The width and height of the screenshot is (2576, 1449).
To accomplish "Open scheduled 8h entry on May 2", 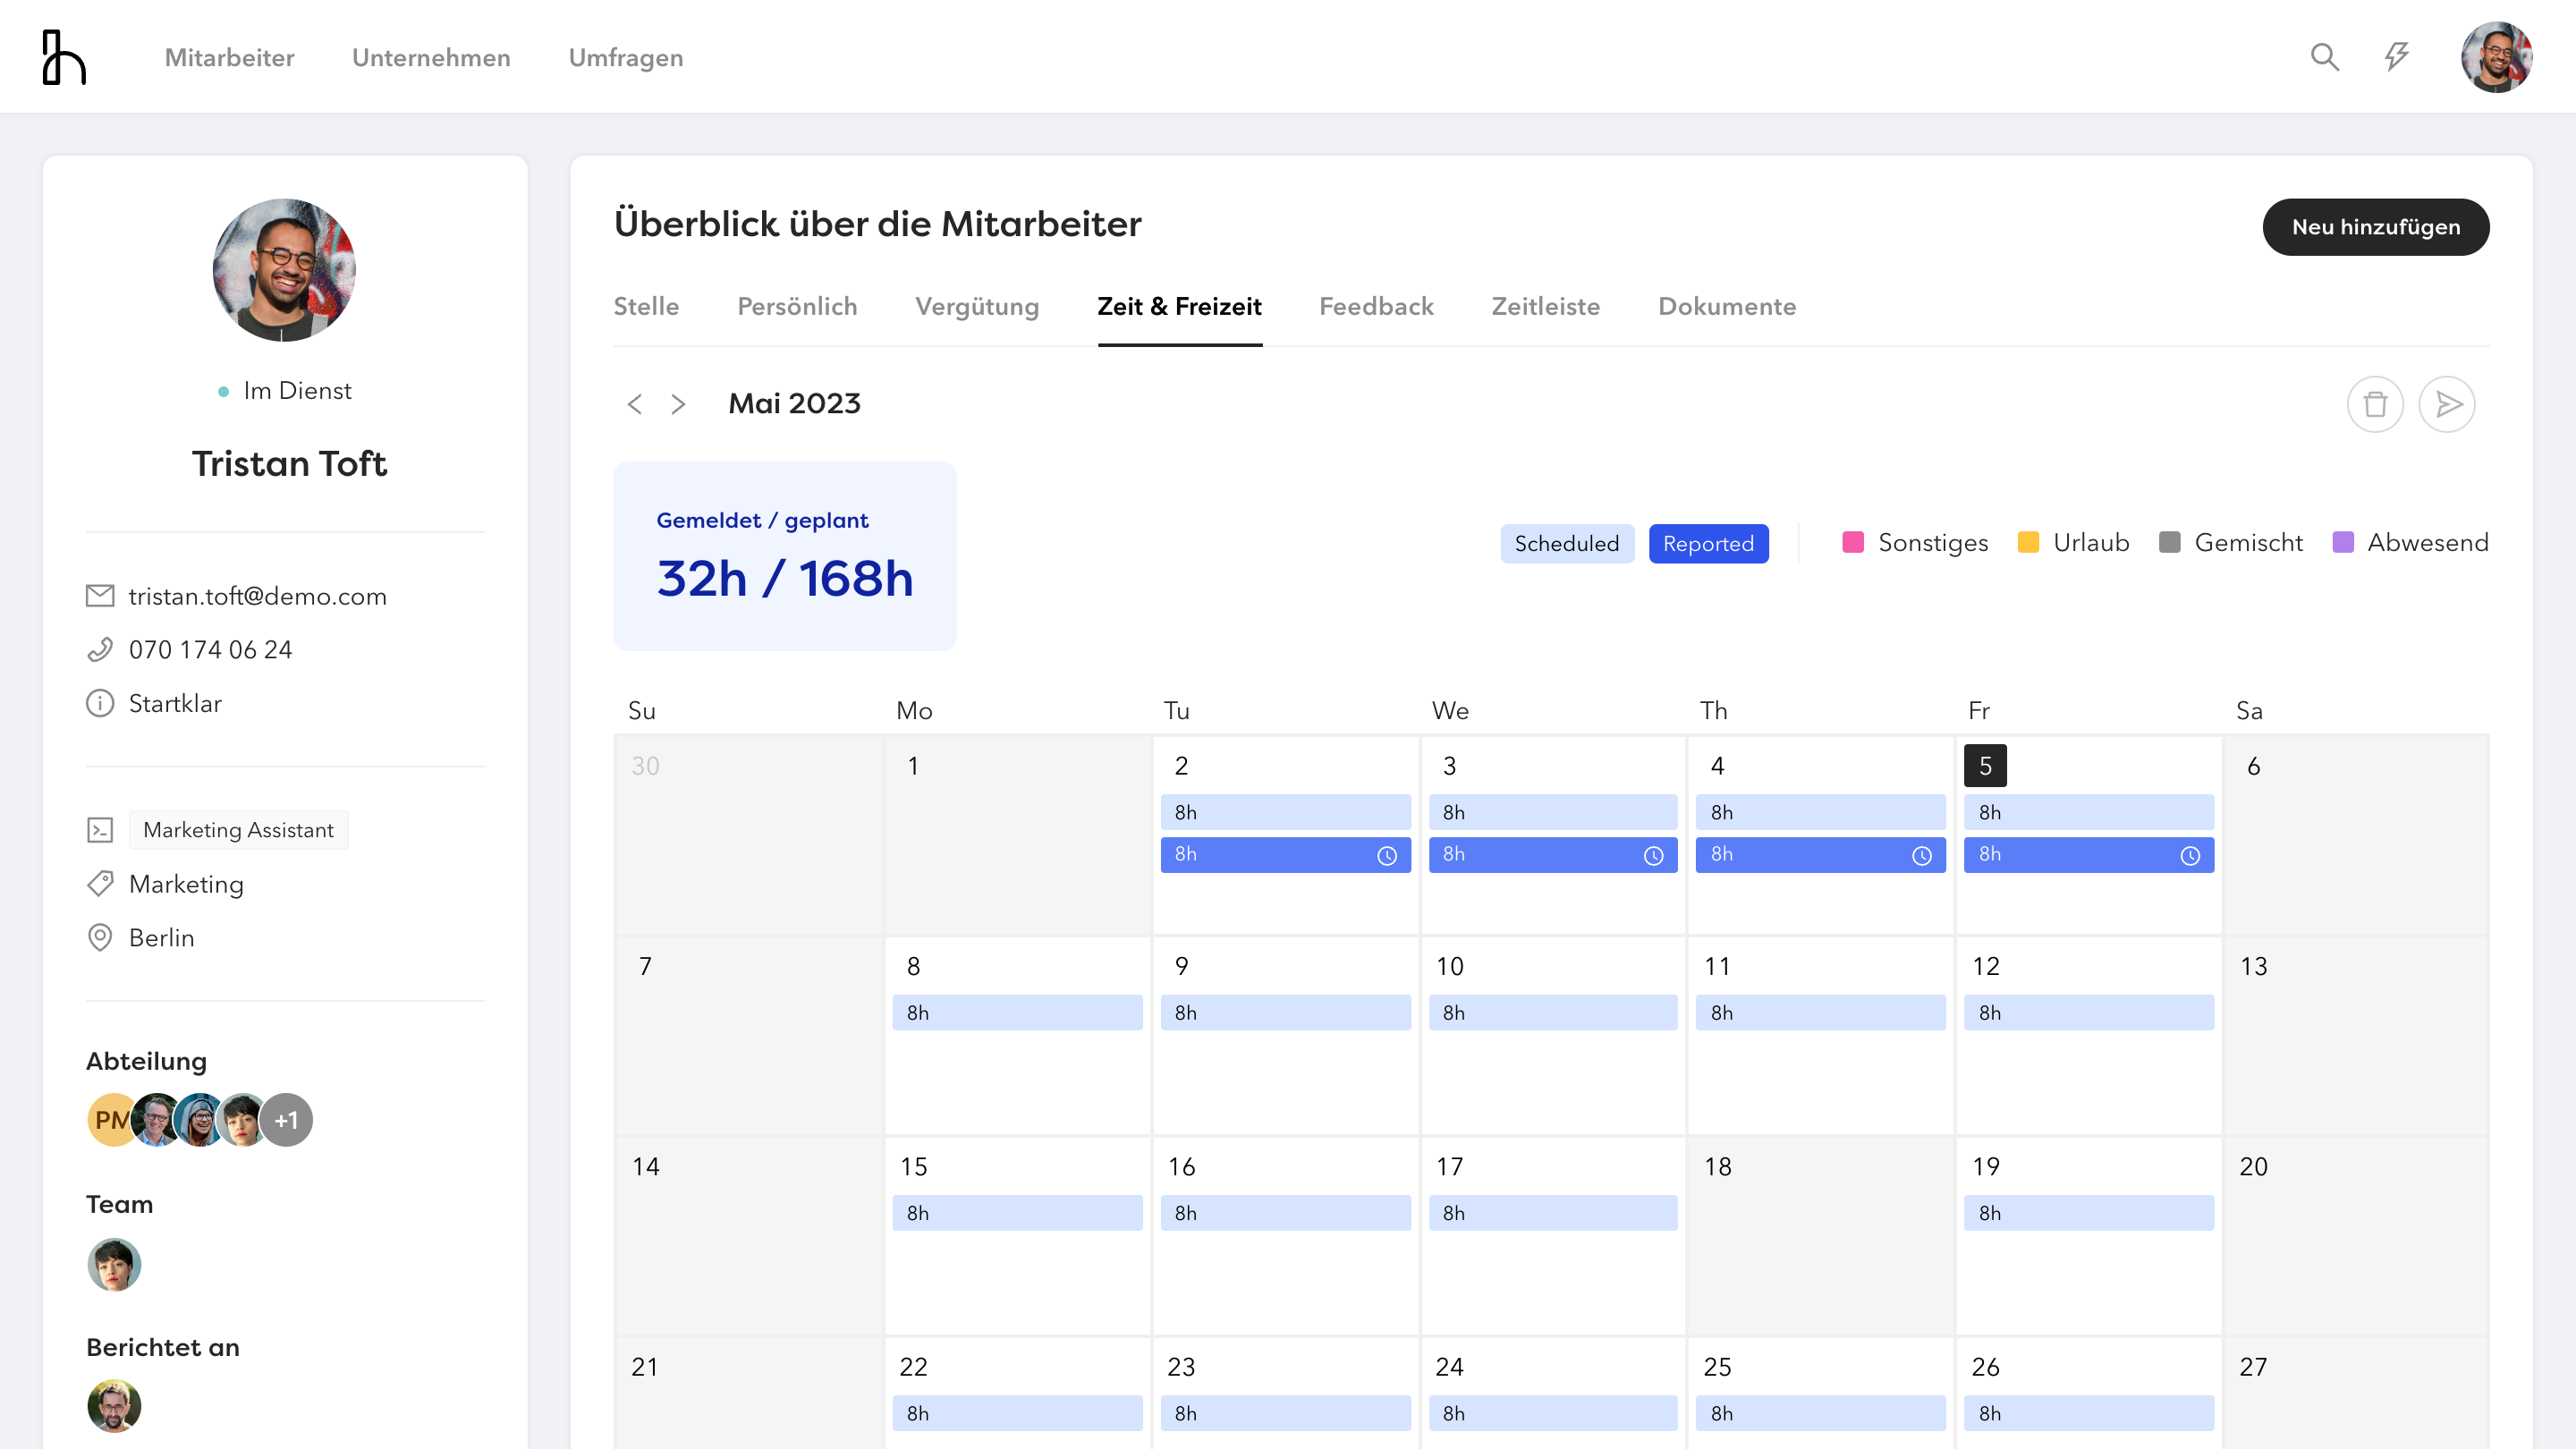I will (x=1286, y=812).
